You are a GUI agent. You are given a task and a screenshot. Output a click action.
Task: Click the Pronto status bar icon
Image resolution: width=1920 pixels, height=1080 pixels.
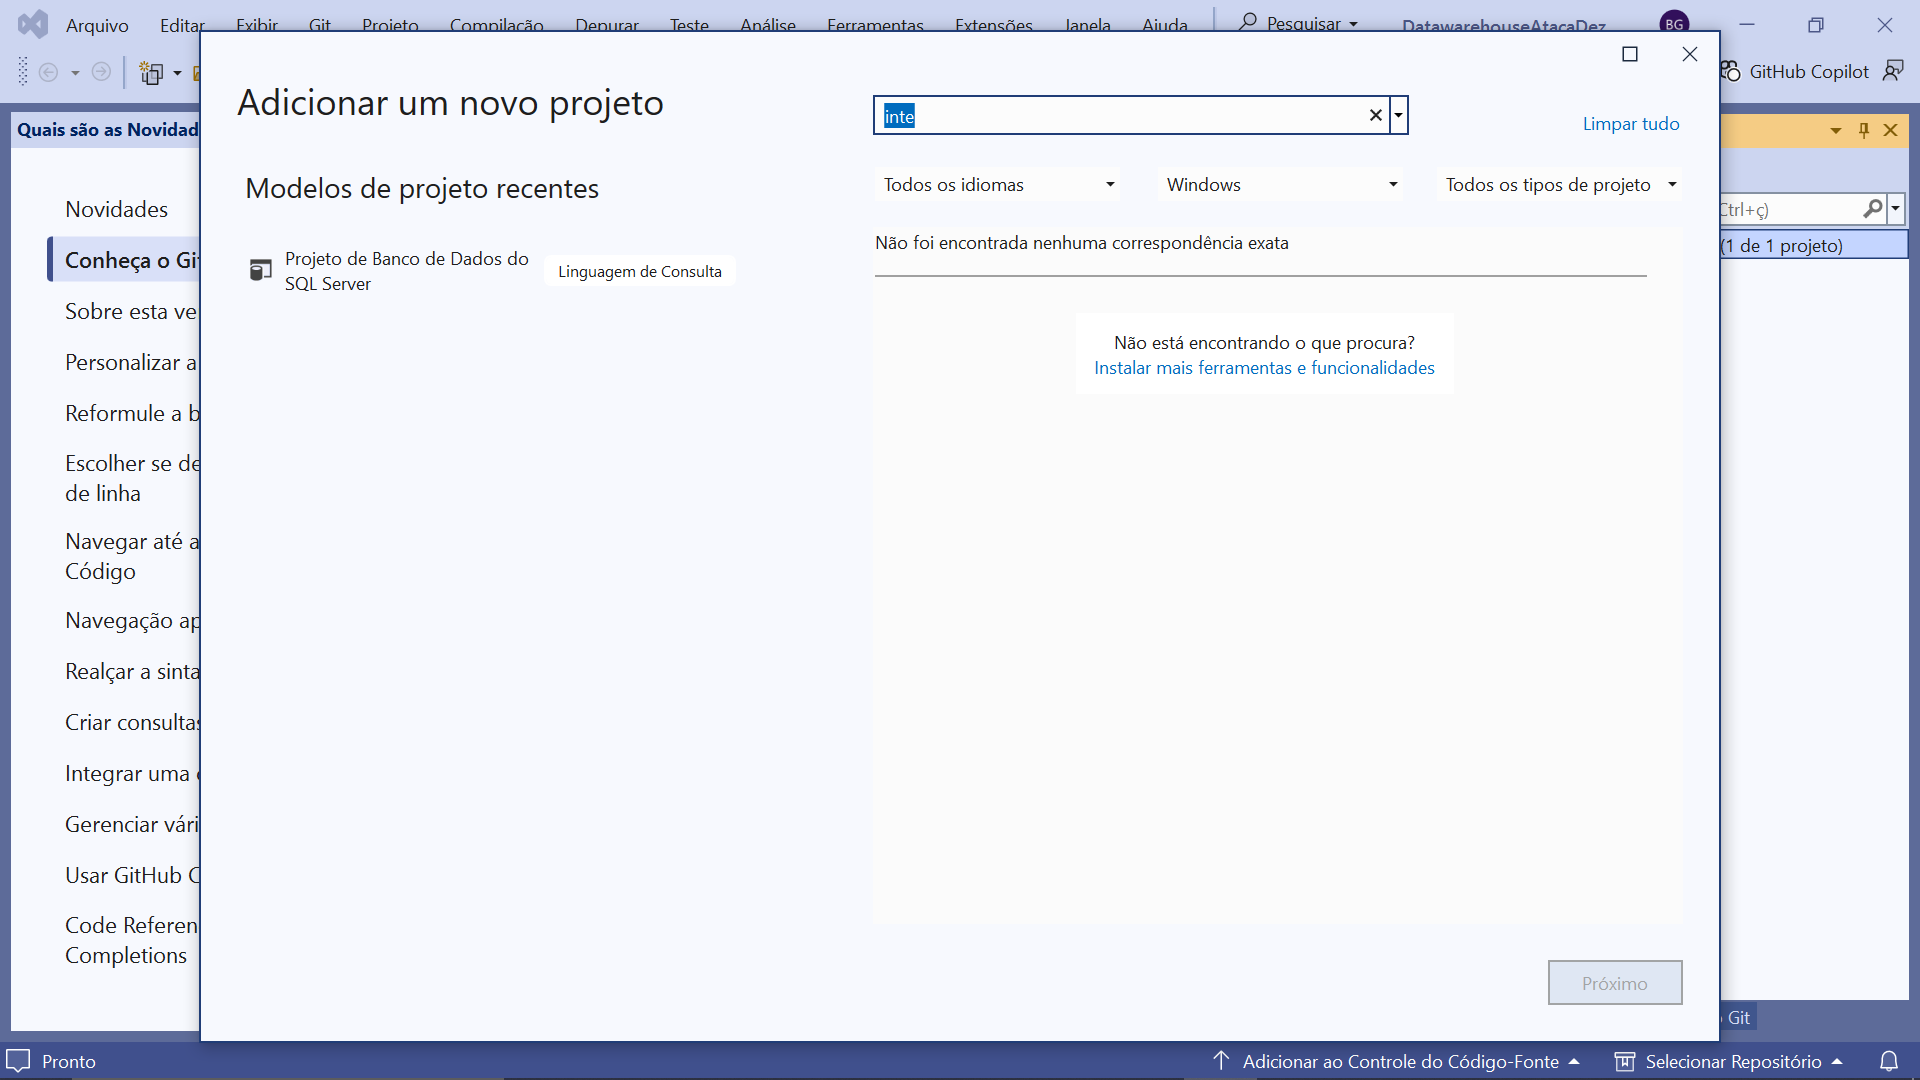19,1061
